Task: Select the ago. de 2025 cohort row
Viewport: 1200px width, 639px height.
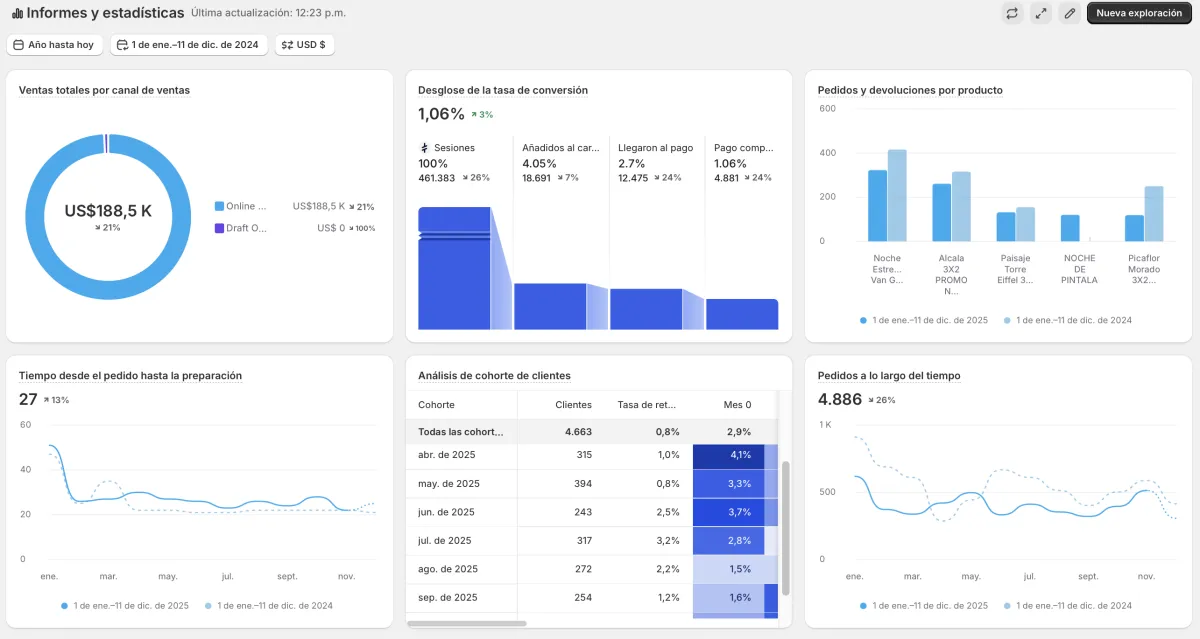Action: pos(592,569)
